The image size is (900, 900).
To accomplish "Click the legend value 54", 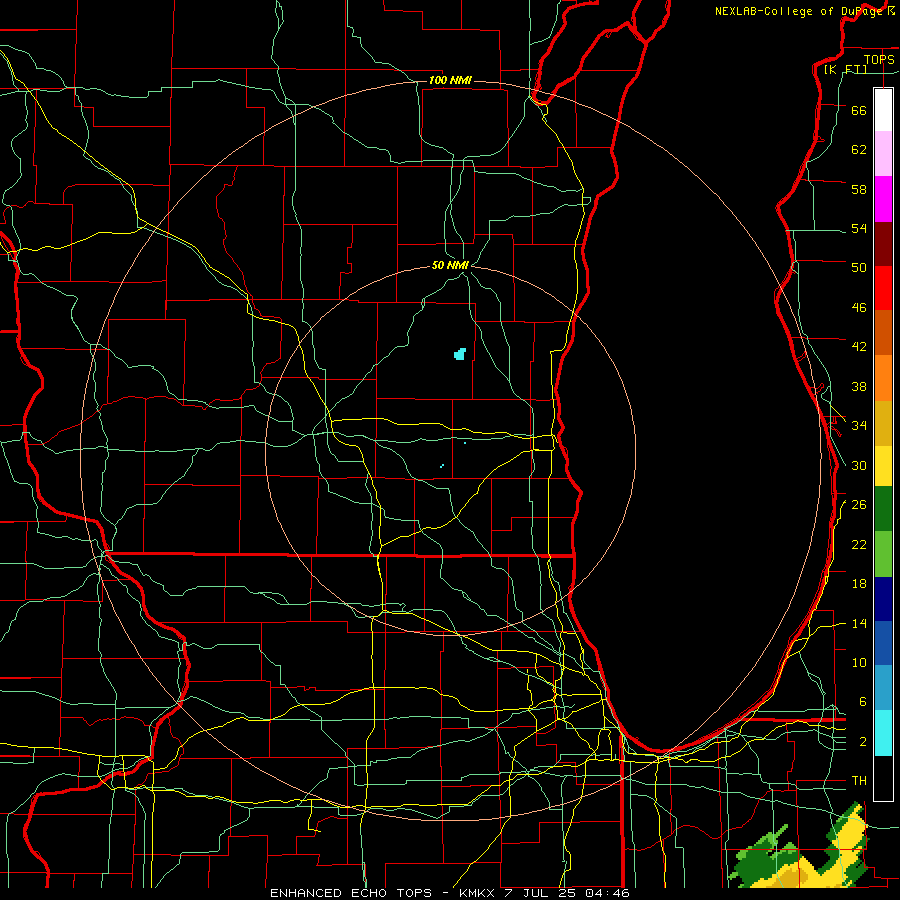I will pos(859,228).
